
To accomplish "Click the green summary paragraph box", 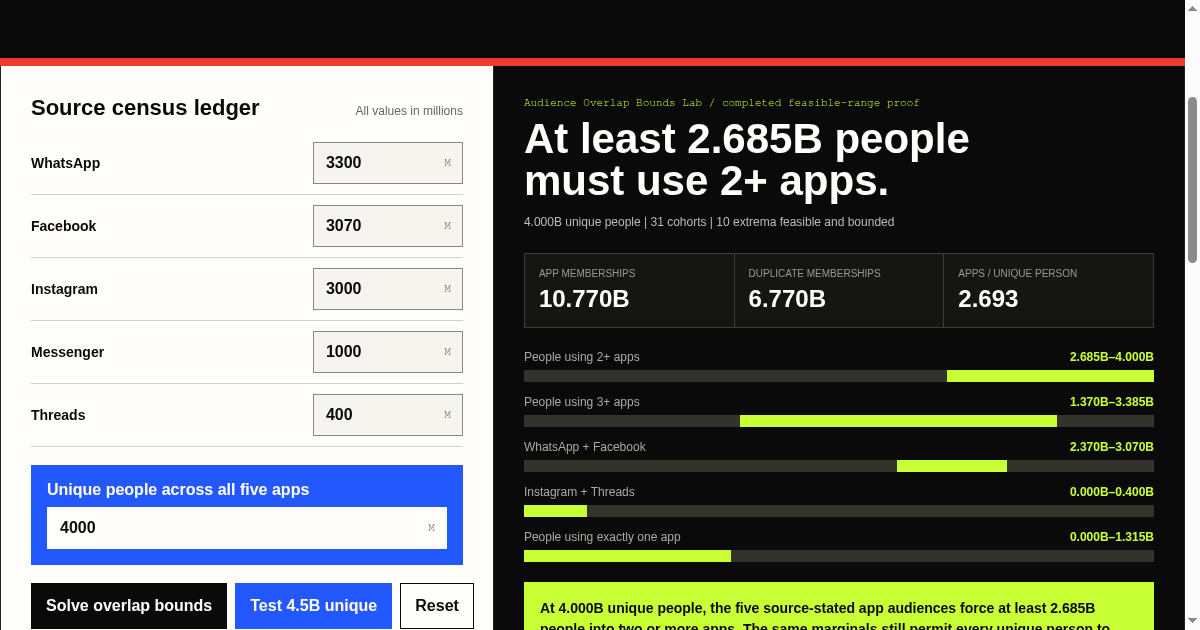I will pos(839,606).
